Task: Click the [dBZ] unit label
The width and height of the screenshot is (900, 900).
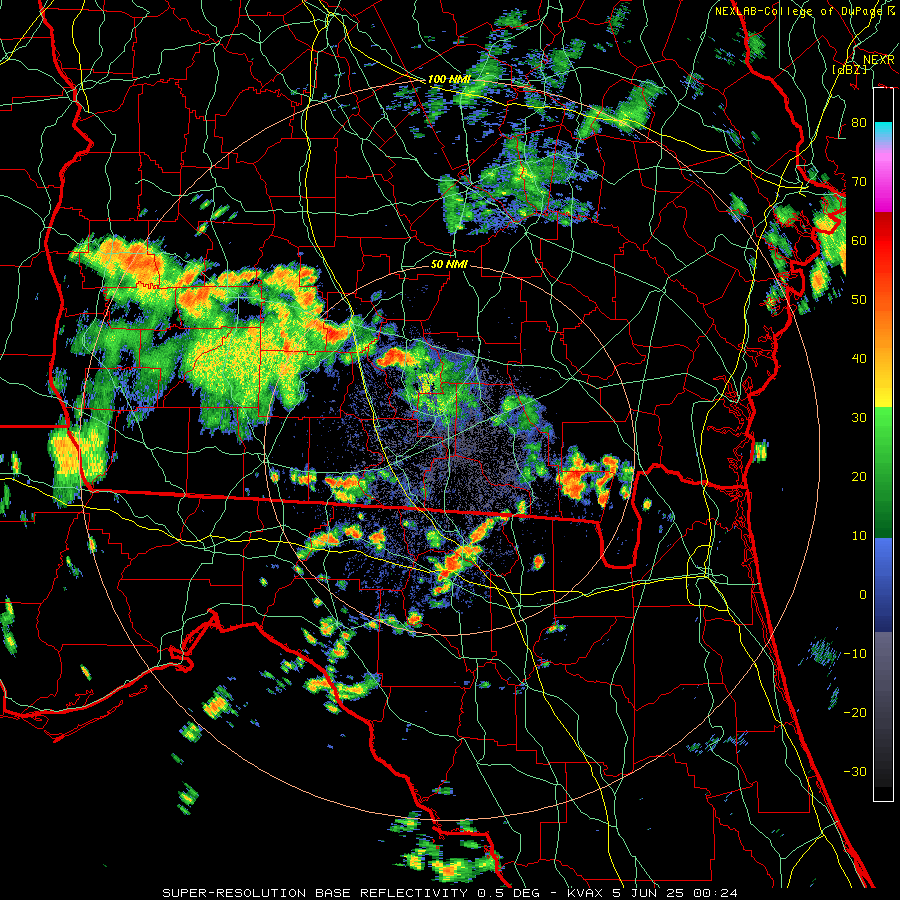Action: (849, 69)
